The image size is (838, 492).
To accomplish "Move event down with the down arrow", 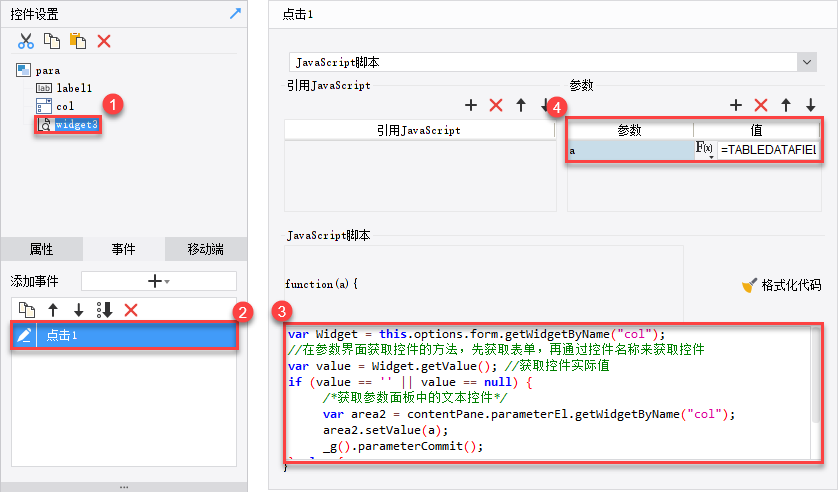I will 79,310.
